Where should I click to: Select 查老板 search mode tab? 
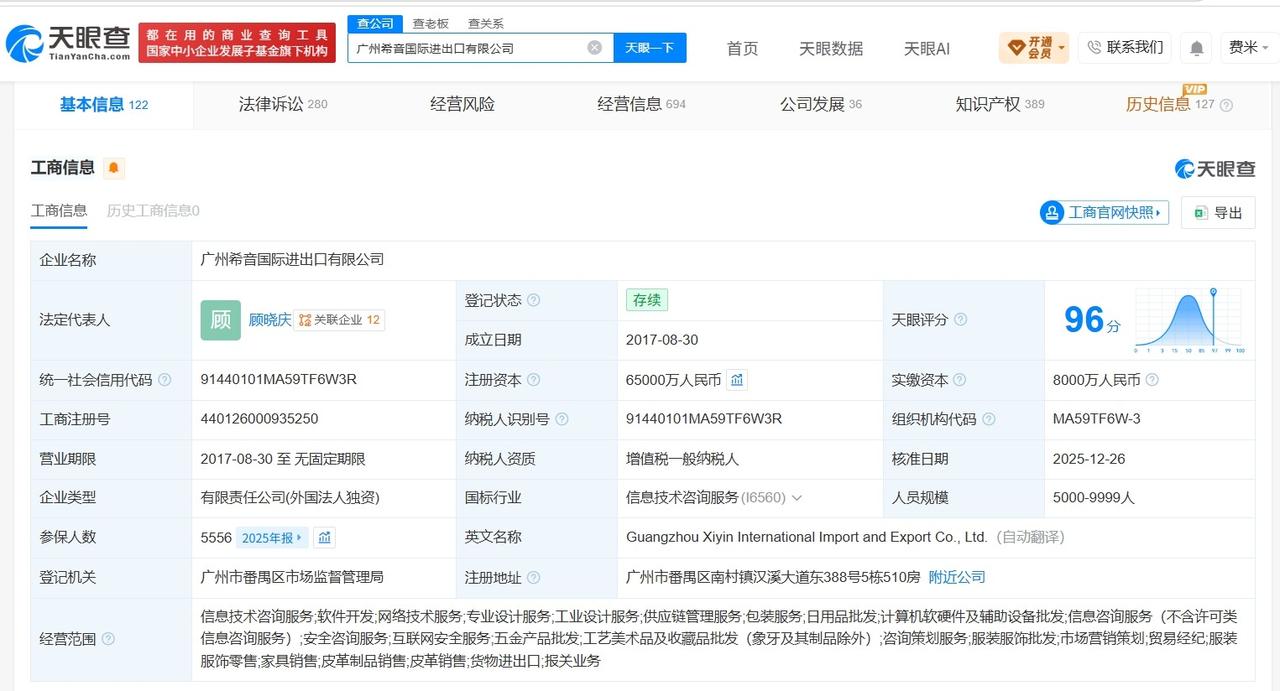(x=431, y=23)
